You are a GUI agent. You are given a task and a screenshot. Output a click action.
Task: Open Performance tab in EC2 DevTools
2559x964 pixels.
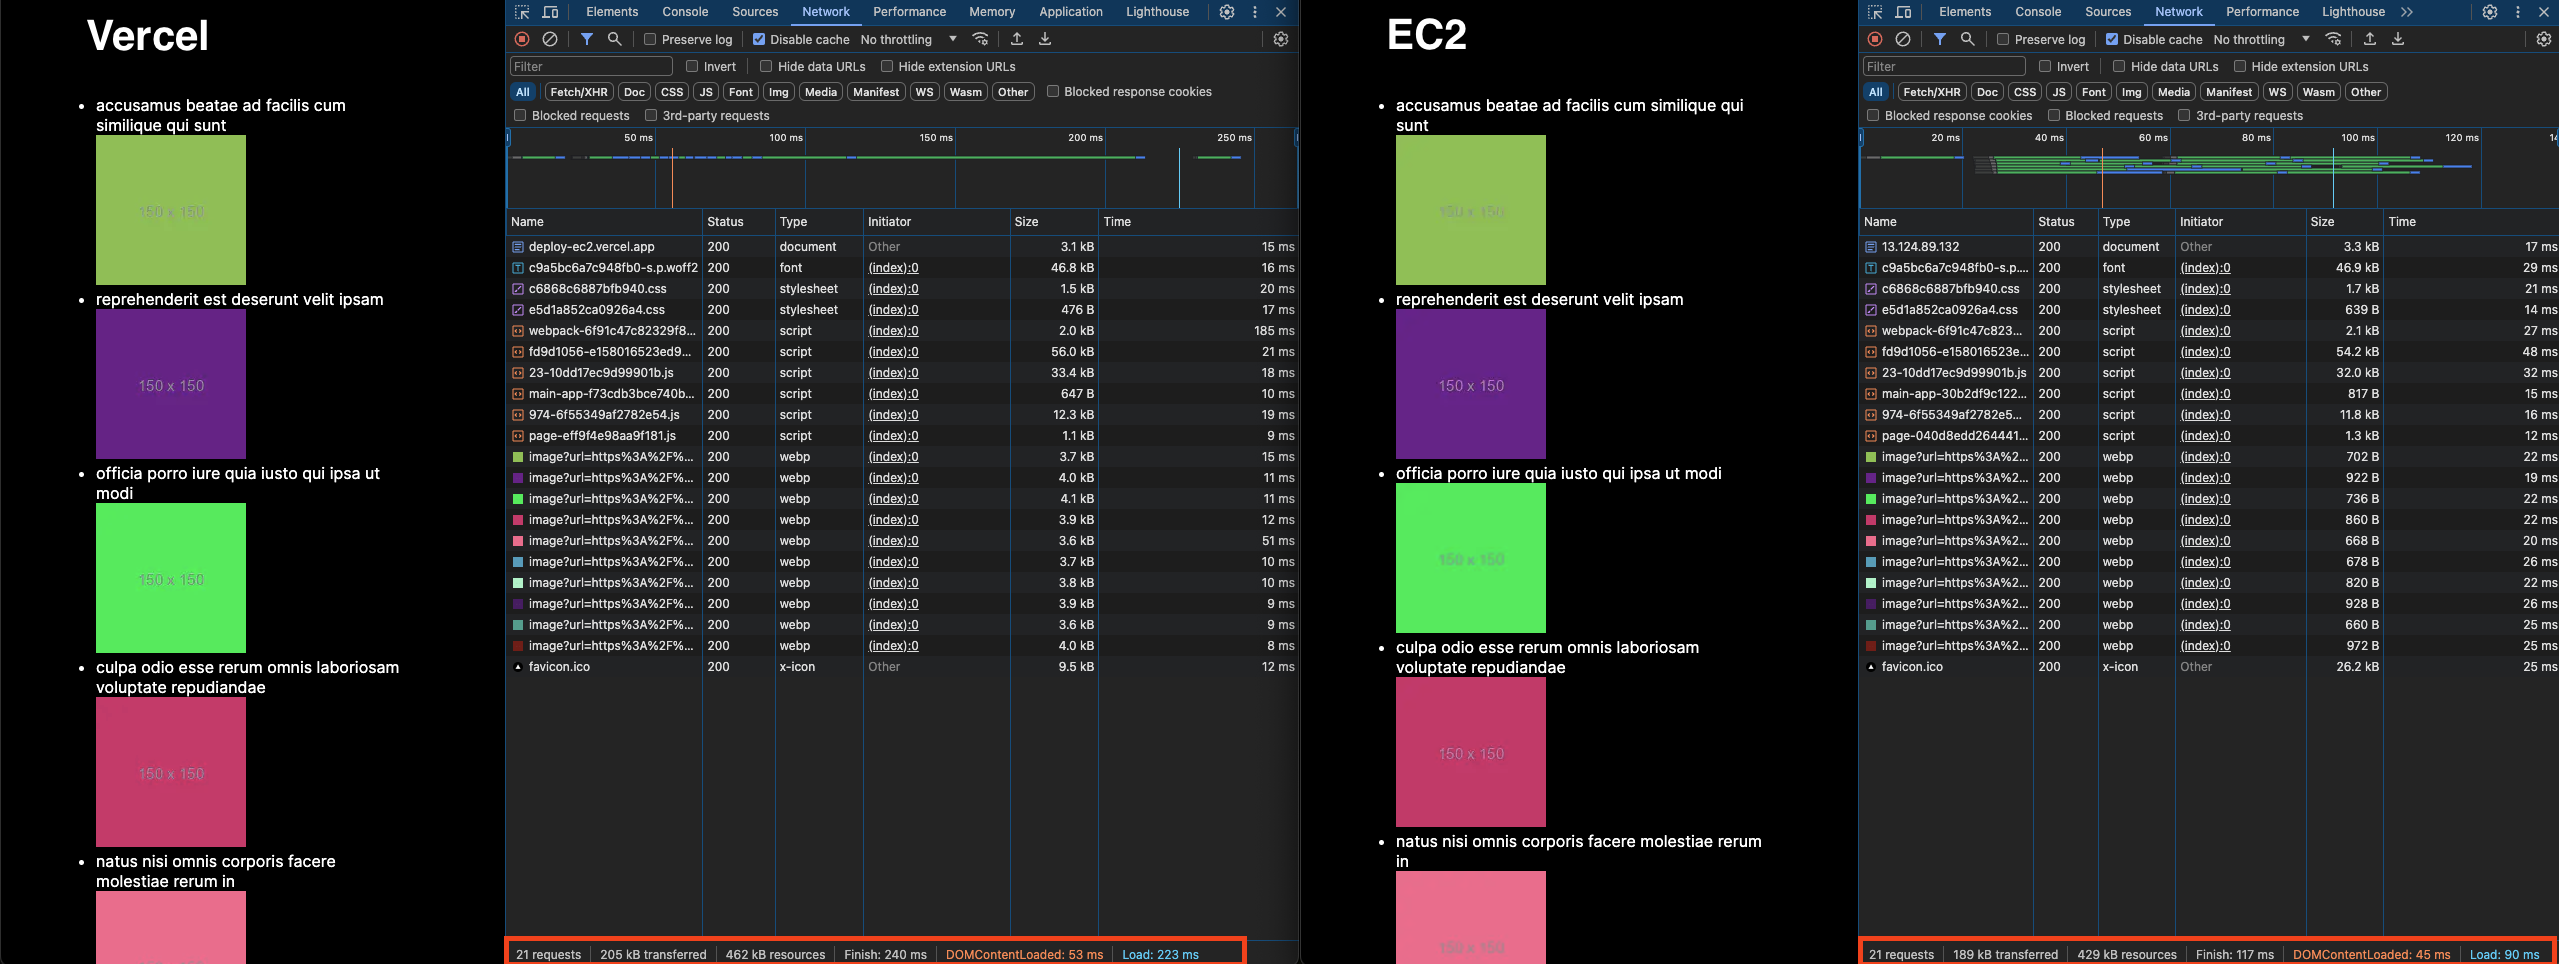point(2262,12)
